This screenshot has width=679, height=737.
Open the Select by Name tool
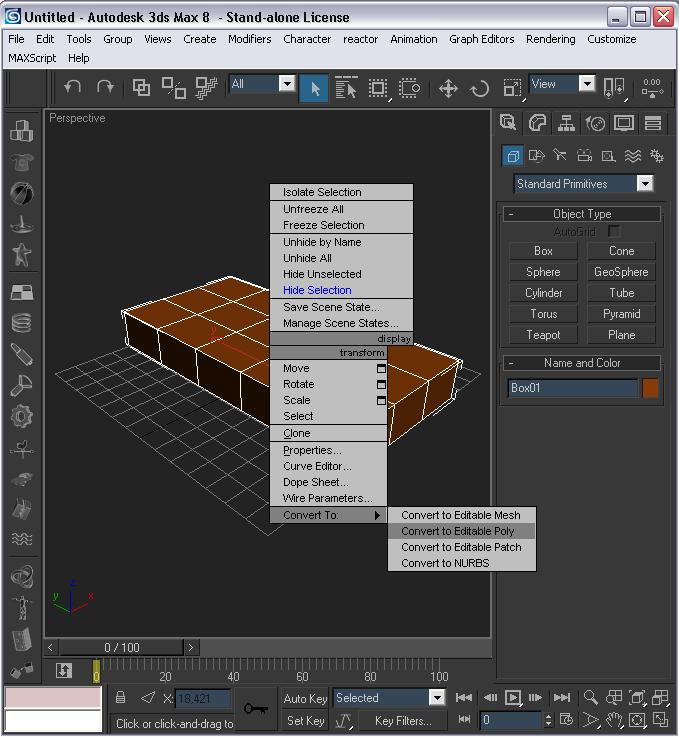[346, 88]
